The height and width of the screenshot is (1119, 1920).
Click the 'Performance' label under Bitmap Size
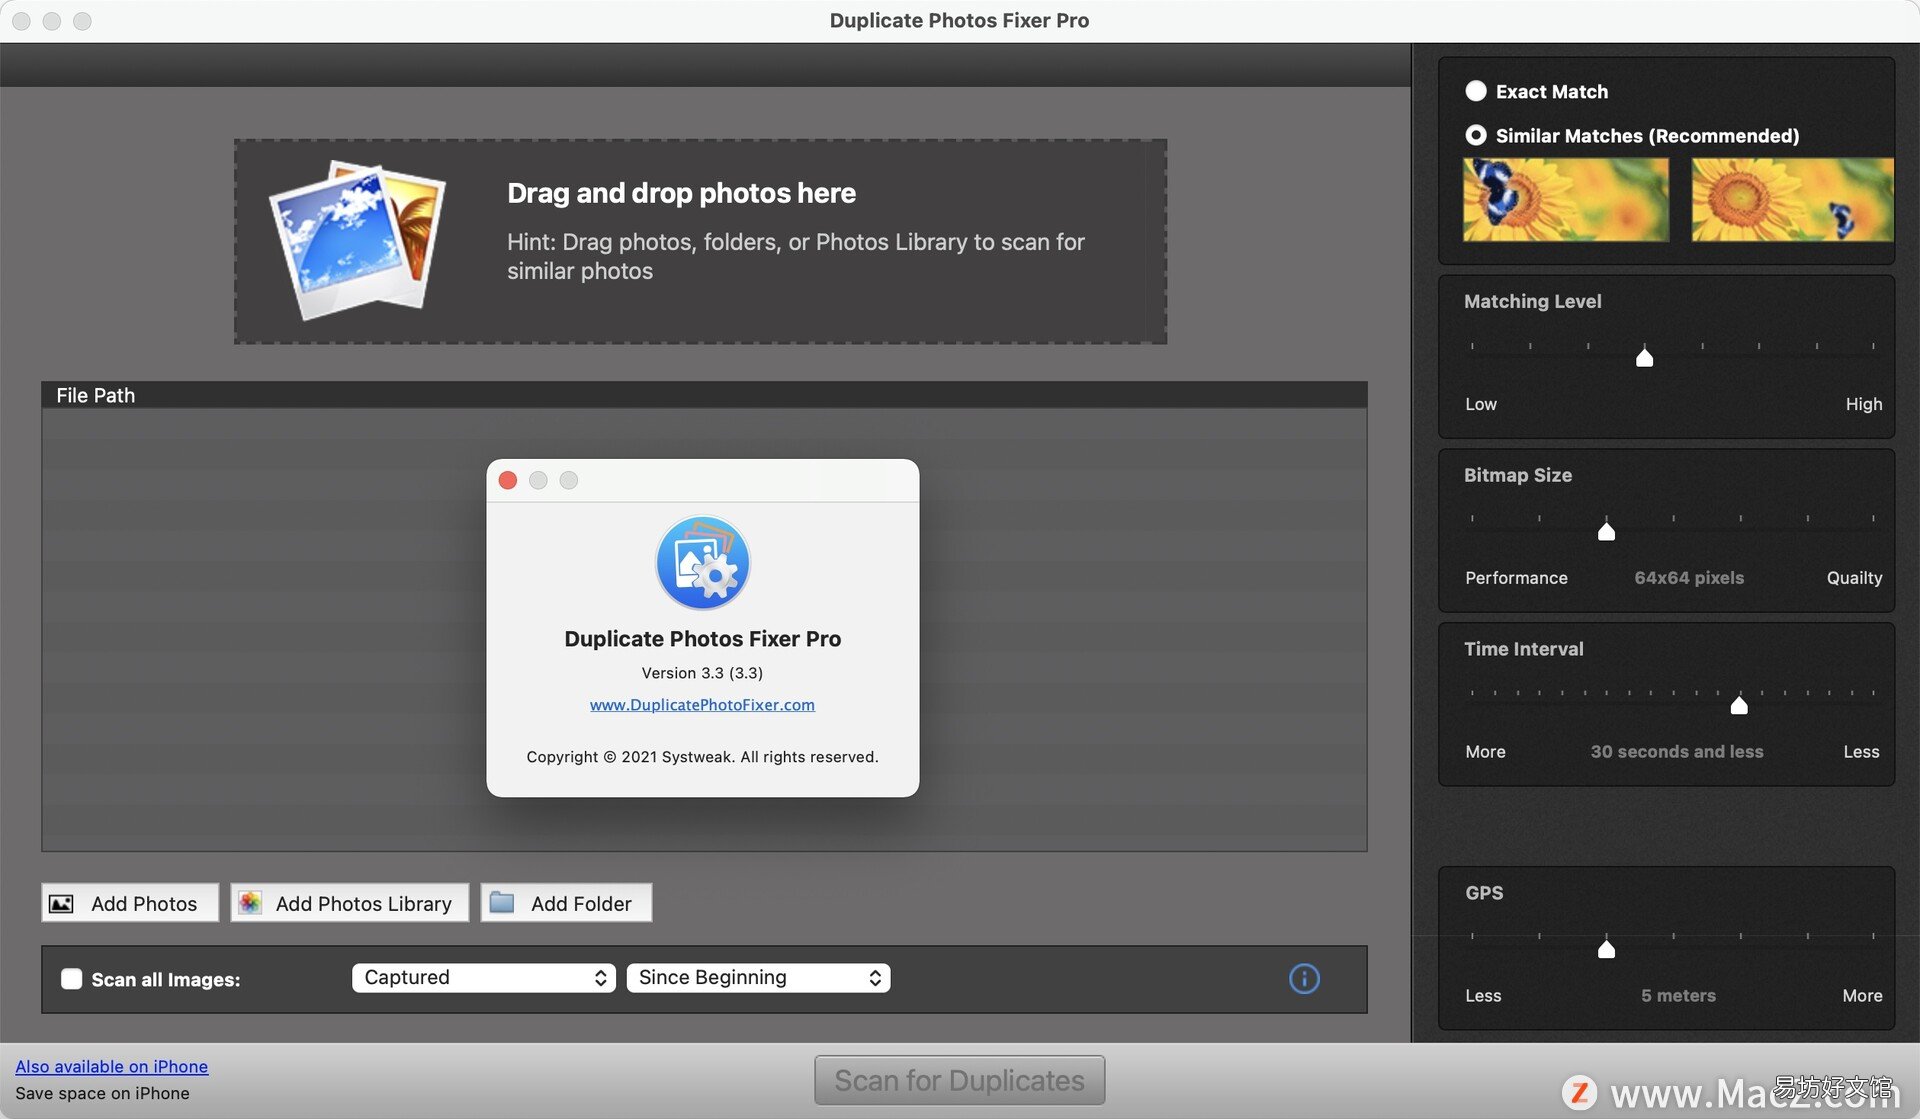[x=1516, y=578]
